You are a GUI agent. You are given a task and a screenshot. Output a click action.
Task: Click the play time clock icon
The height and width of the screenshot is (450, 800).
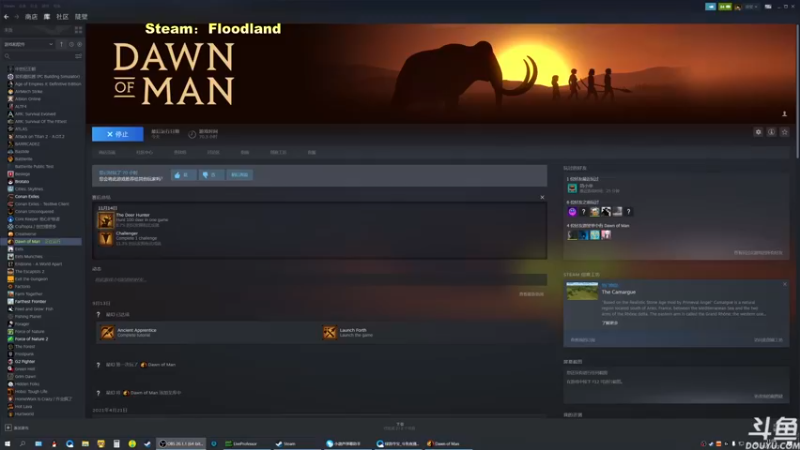tap(192, 134)
